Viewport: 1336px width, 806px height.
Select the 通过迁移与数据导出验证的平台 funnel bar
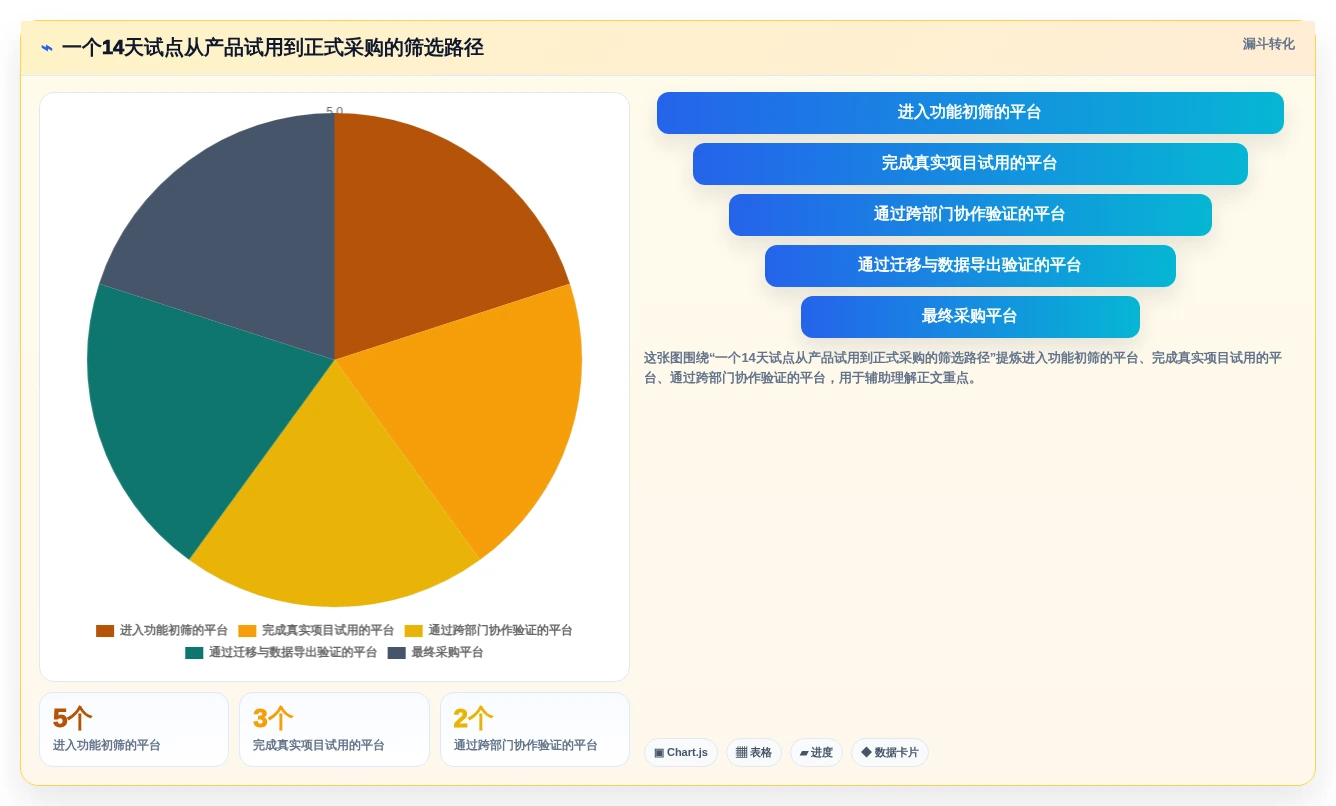point(970,266)
